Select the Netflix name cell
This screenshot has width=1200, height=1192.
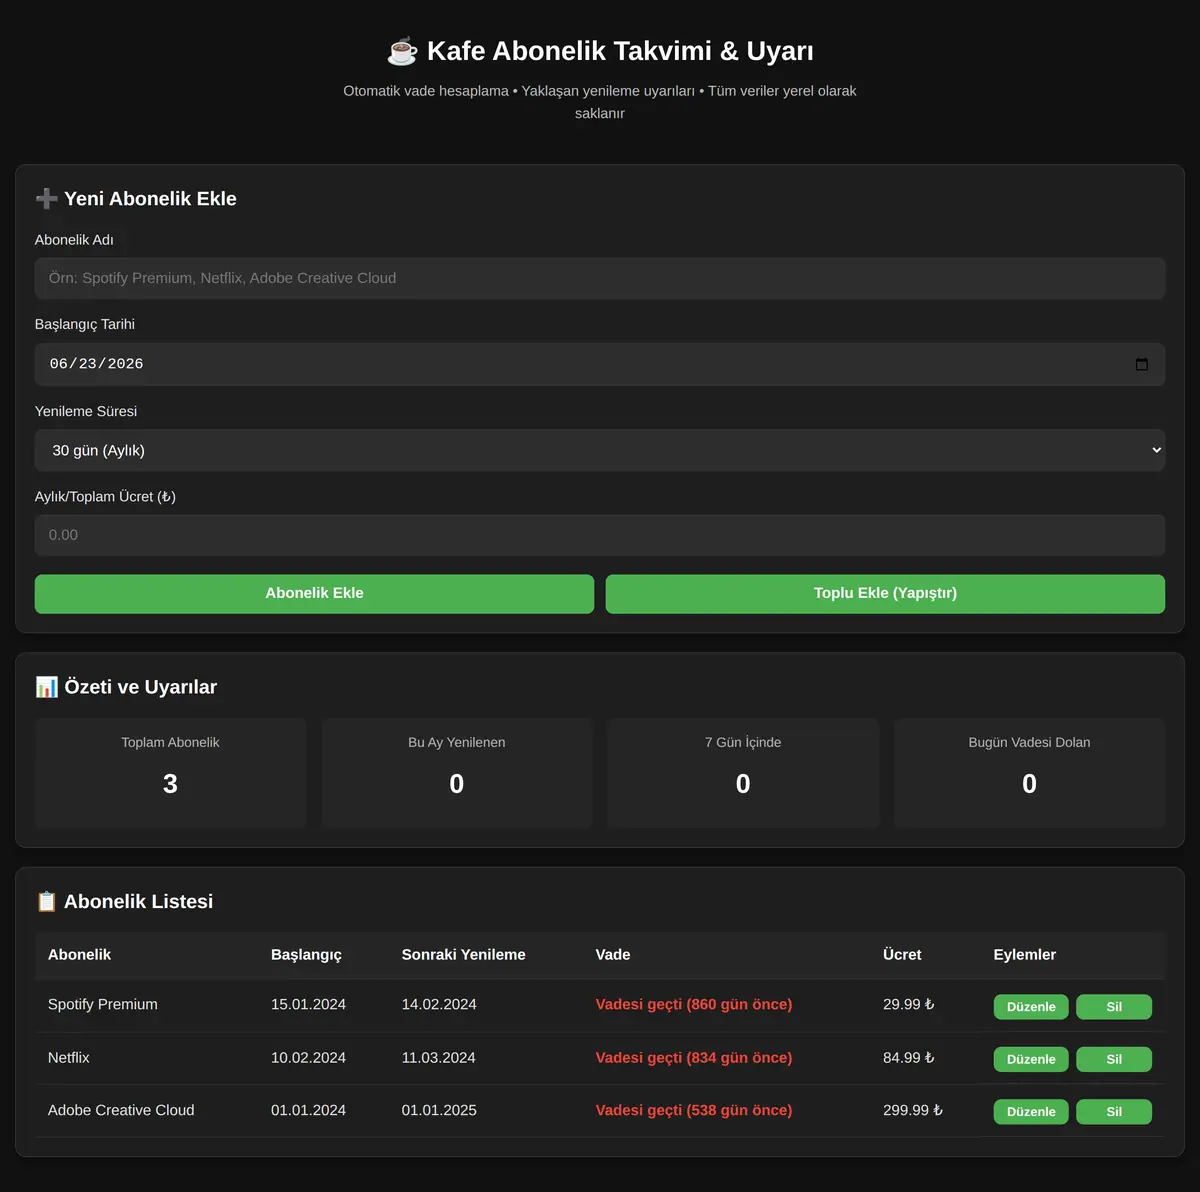69,1057
